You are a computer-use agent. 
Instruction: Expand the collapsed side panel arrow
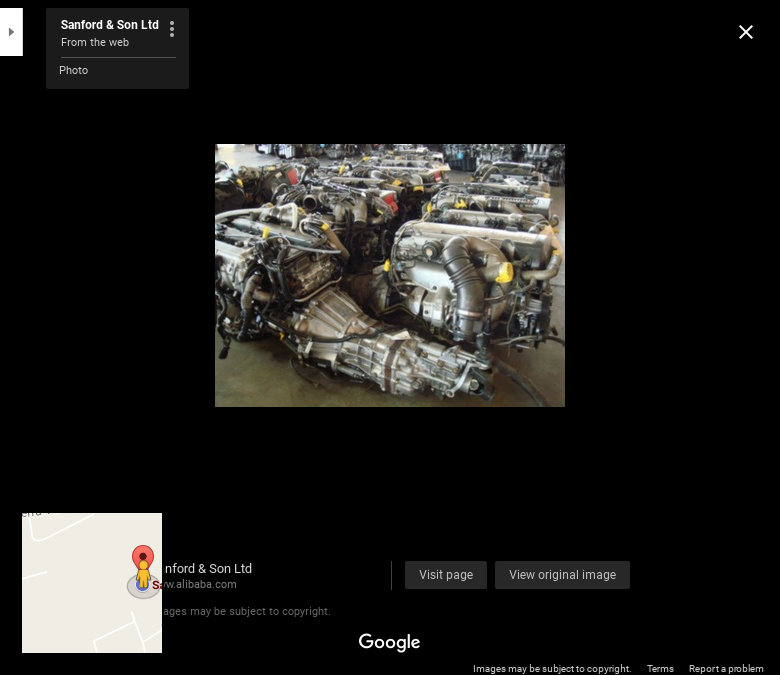11,32
